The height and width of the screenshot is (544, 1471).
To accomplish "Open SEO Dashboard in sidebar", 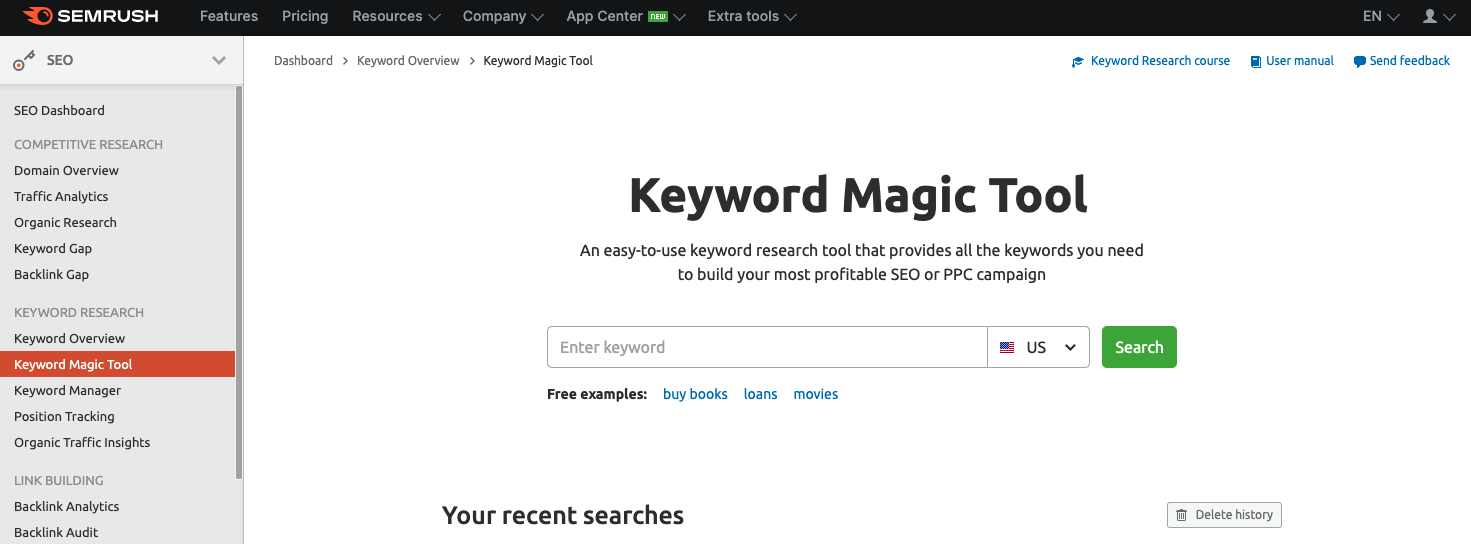I will point(59,111).
